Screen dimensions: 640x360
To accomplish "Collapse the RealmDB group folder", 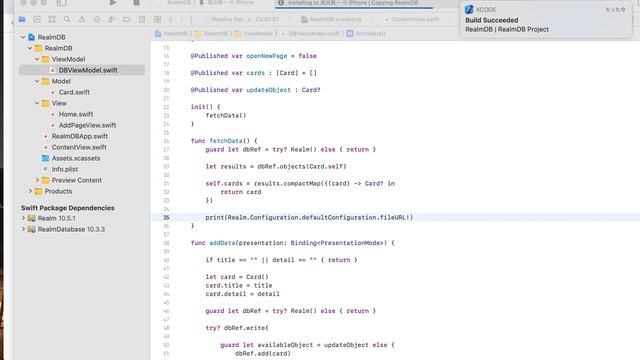I will (30, 48).
